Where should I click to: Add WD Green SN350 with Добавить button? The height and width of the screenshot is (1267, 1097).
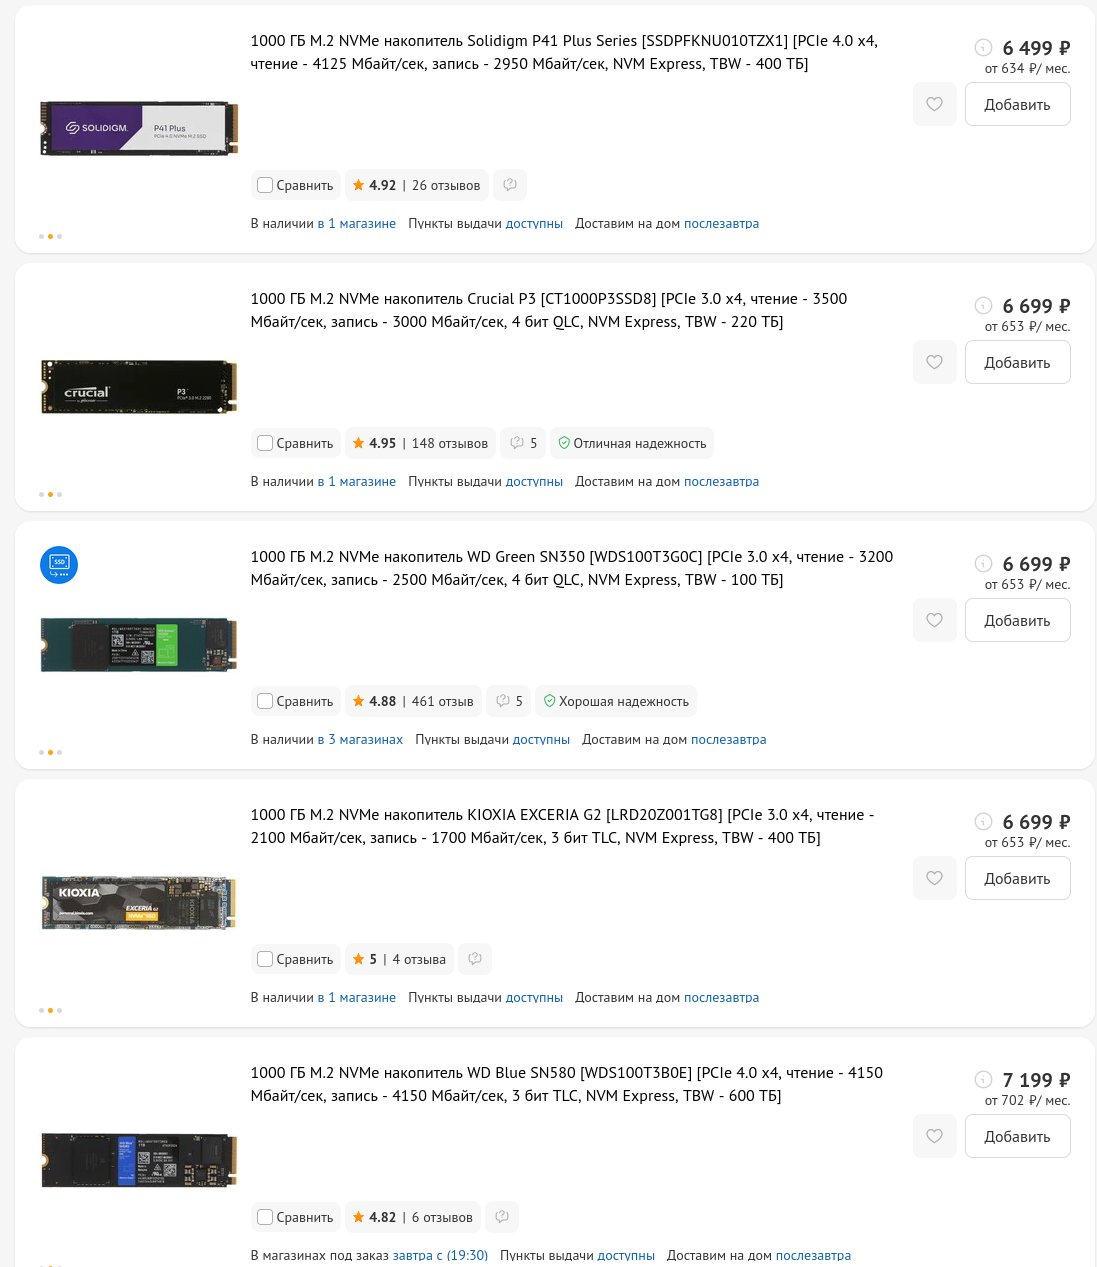tap(1017, 620)
